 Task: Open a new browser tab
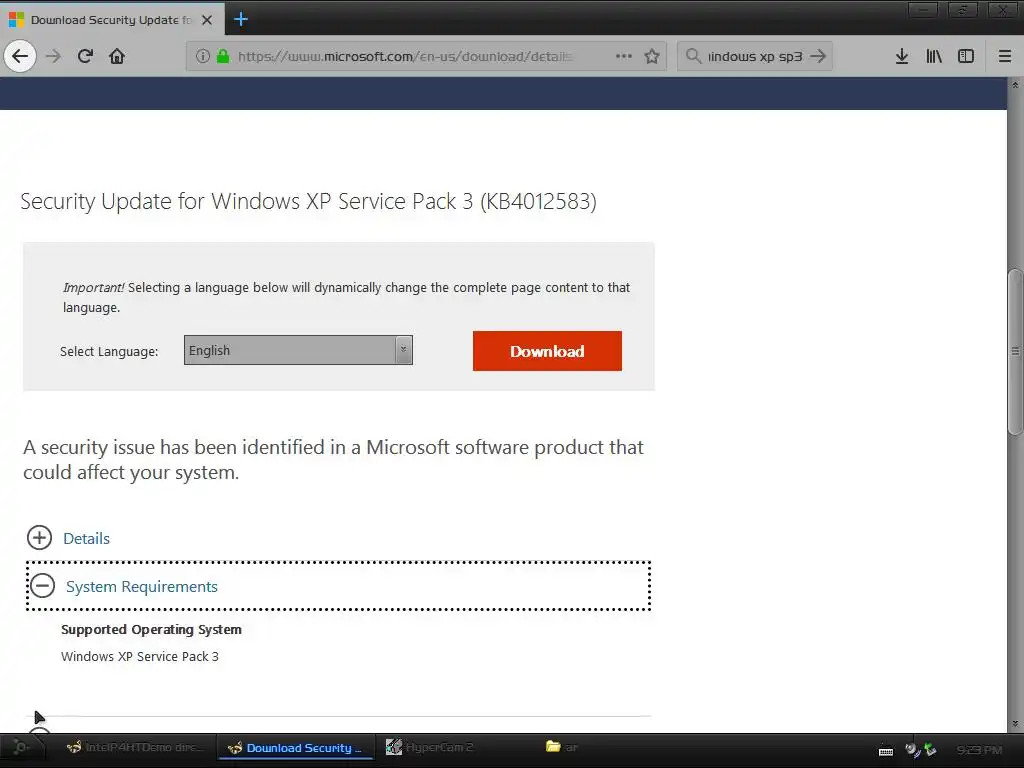[240, 20]
